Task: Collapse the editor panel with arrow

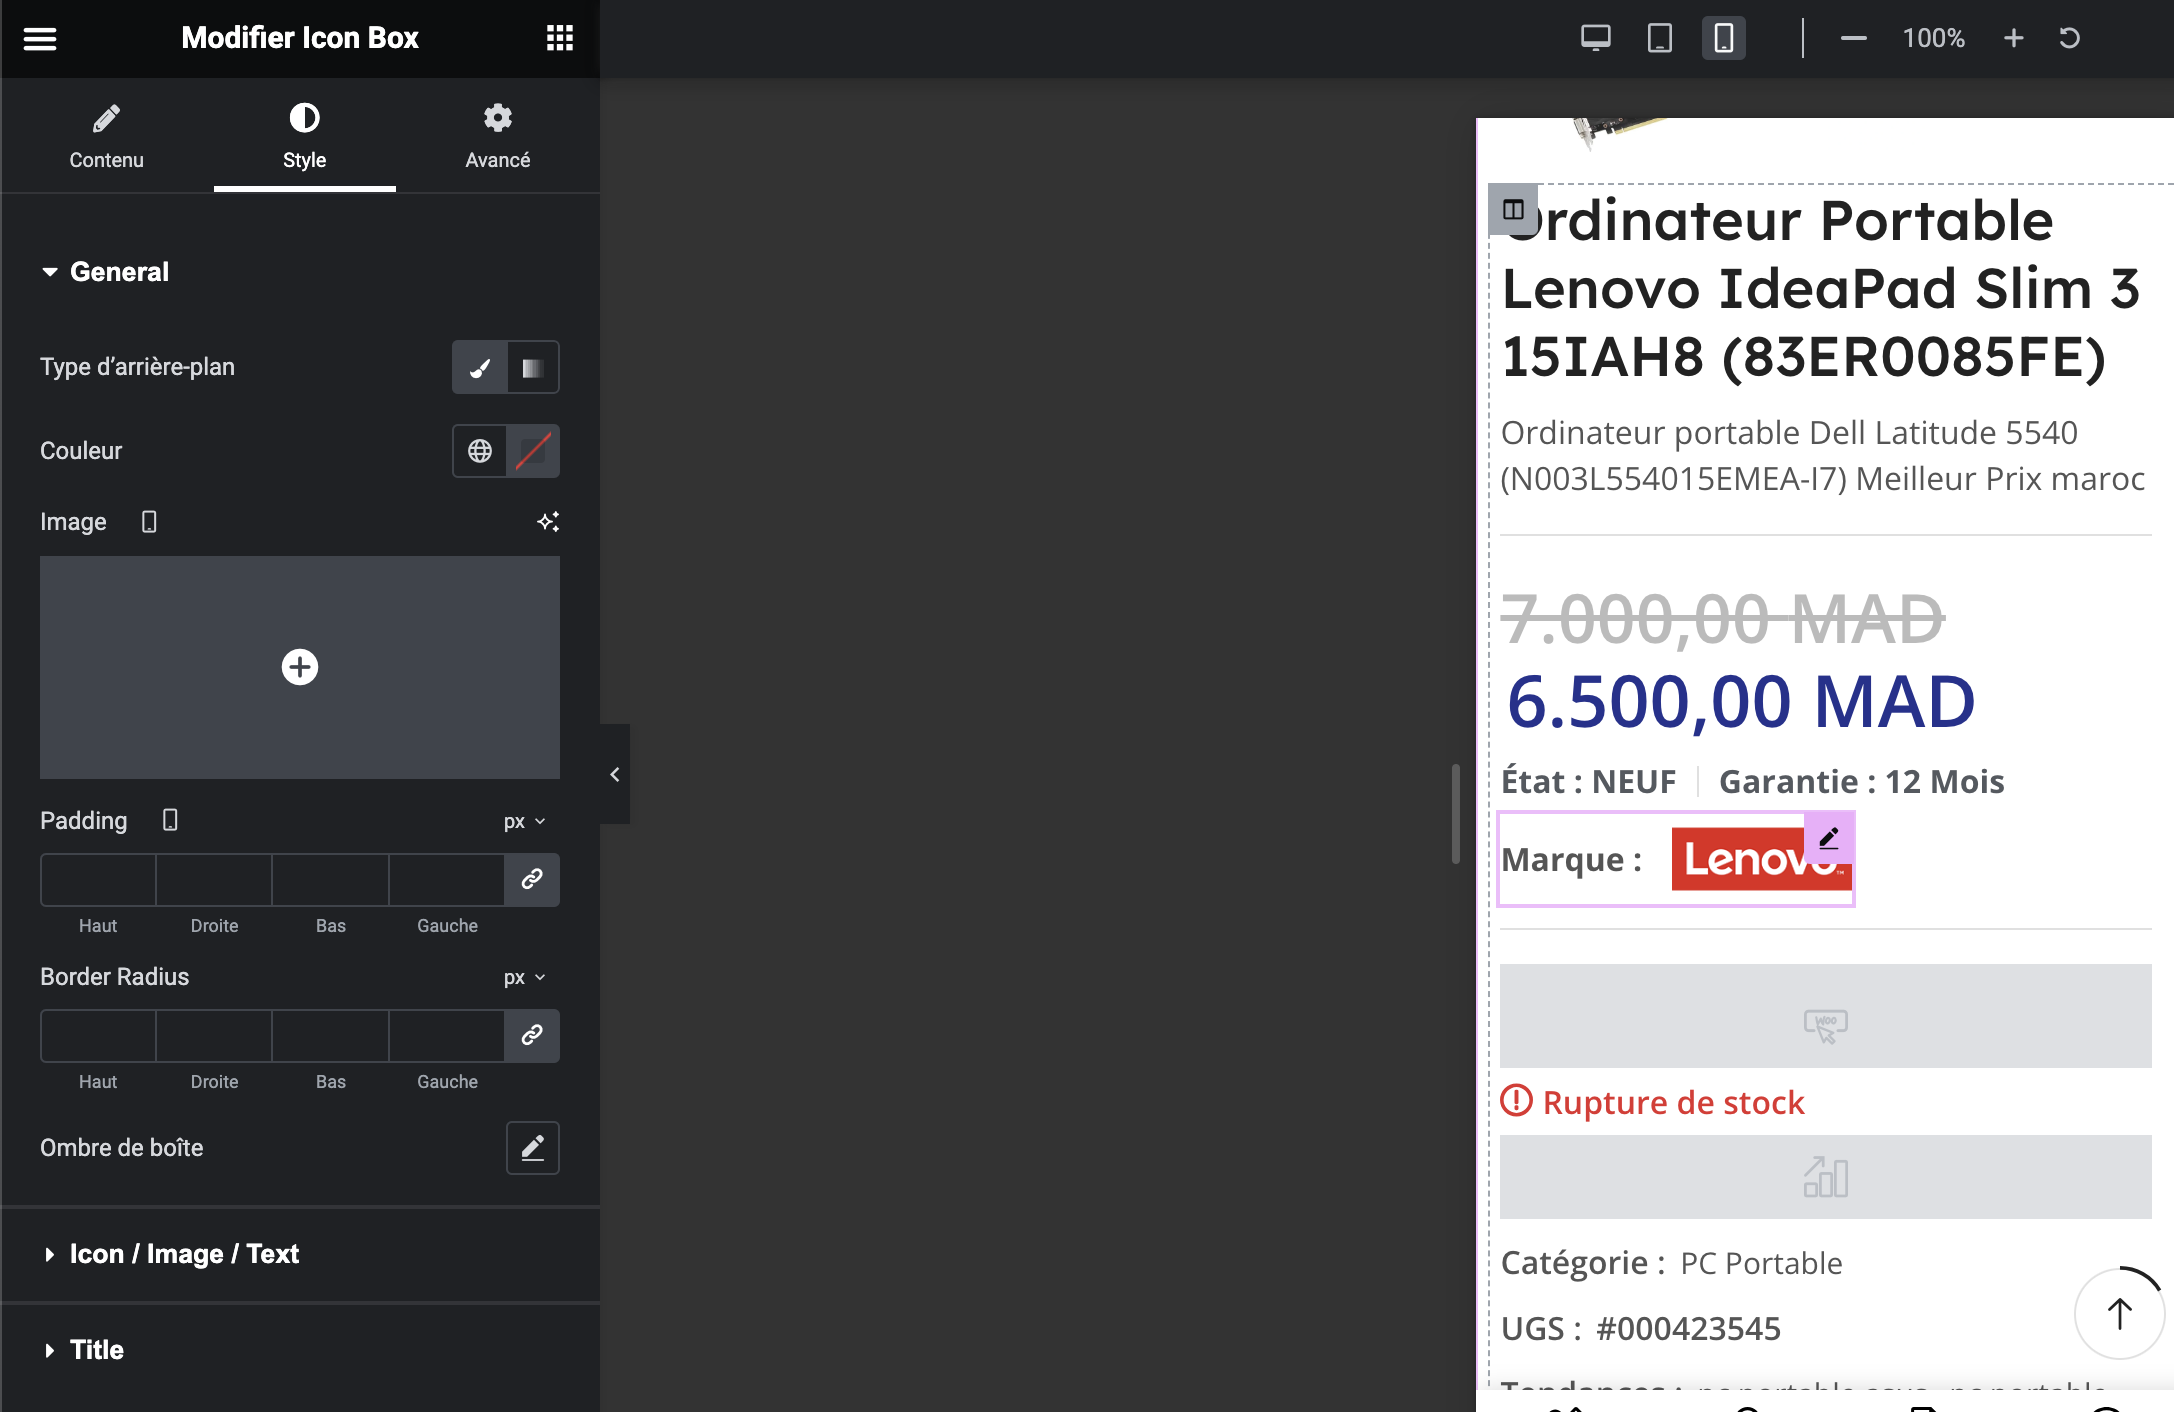Action: pos(615,774)
